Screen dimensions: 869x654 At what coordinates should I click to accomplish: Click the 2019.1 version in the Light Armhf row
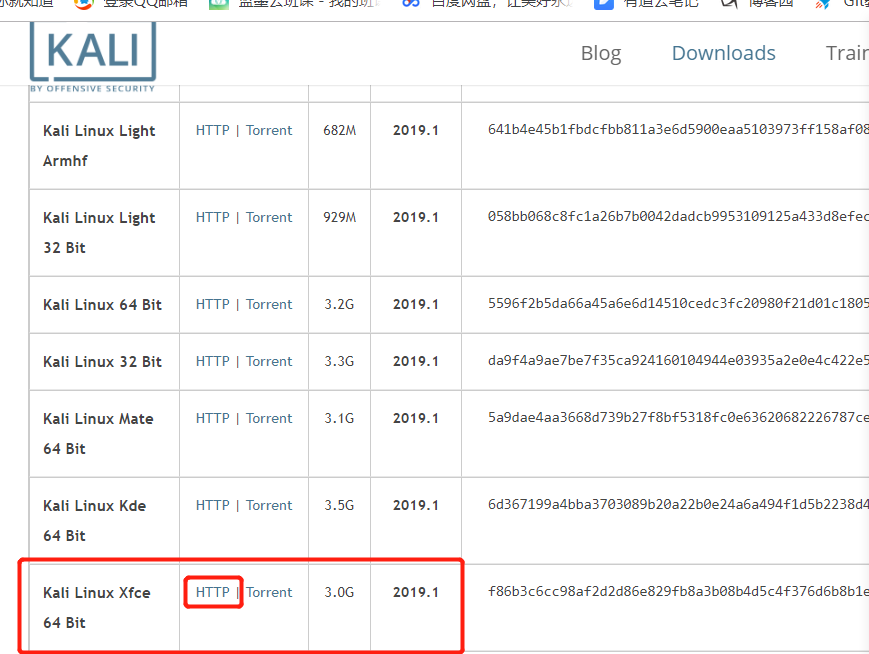[416, 130]
